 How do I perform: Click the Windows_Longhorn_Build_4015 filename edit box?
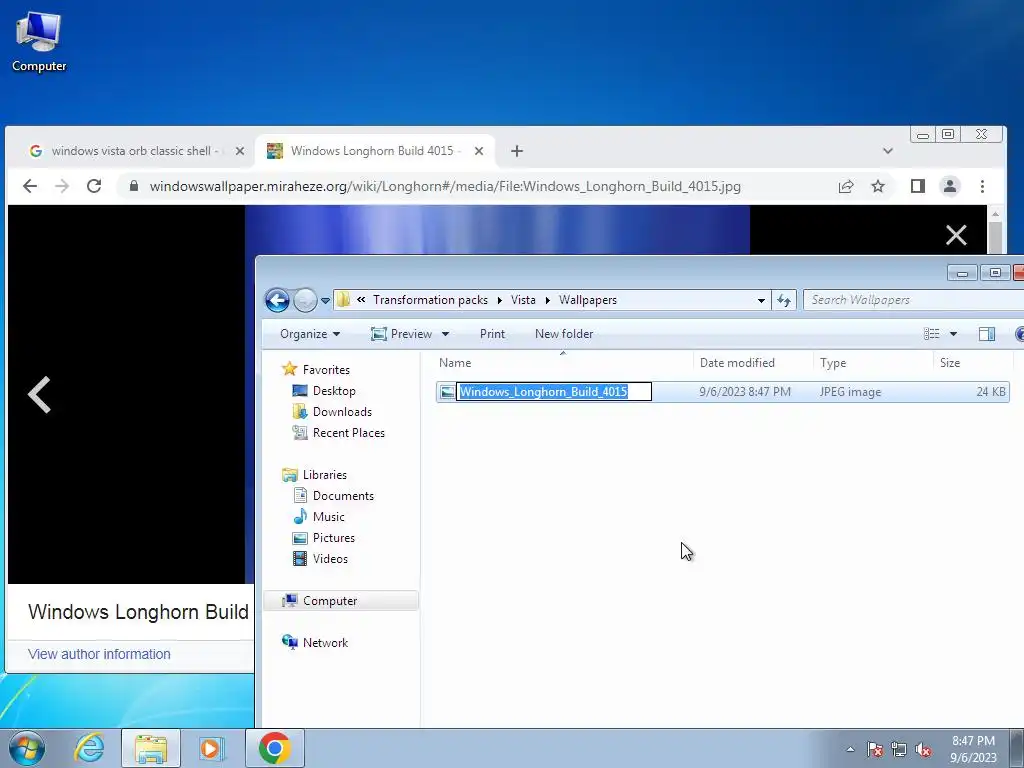click(x=554, y=392)
